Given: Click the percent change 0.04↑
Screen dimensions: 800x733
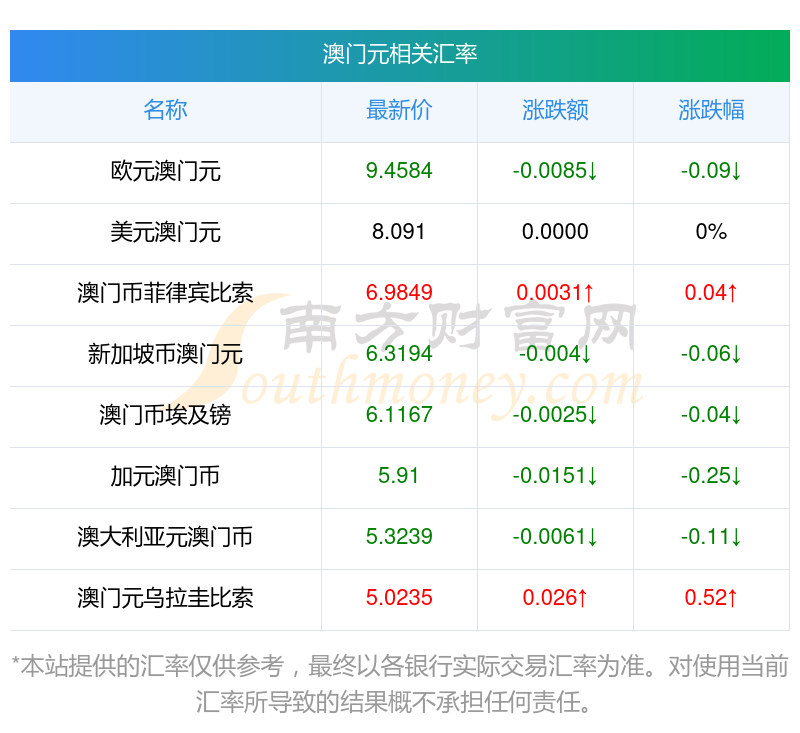Looking at the screenshot, I should pyautogui.click(x=711, y=293).
